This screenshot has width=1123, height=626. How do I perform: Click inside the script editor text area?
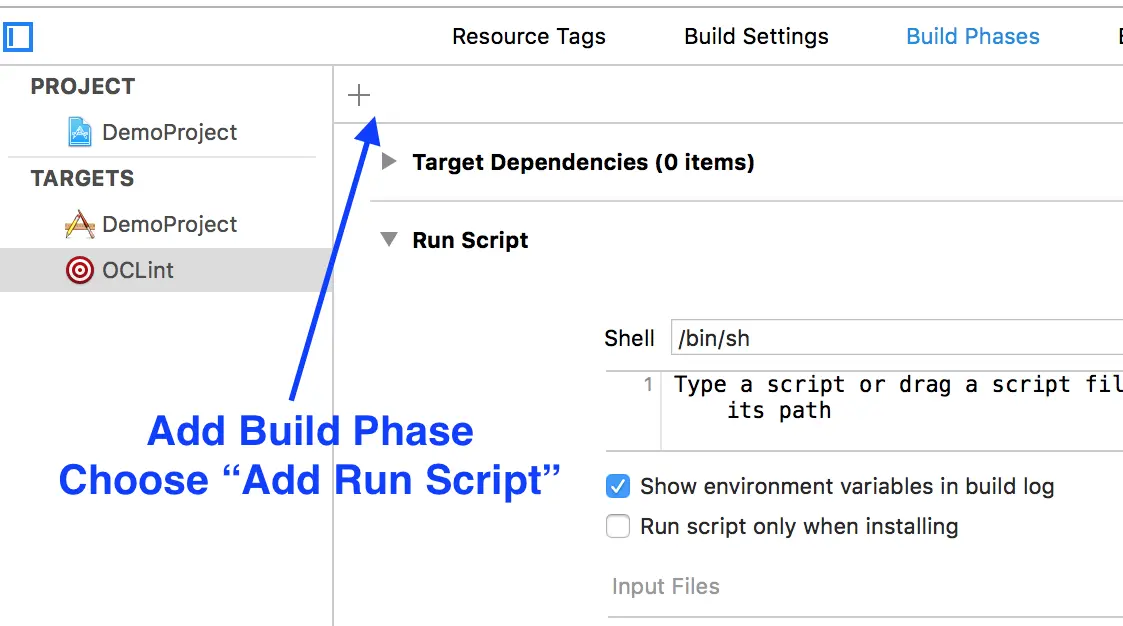[890, 410]
